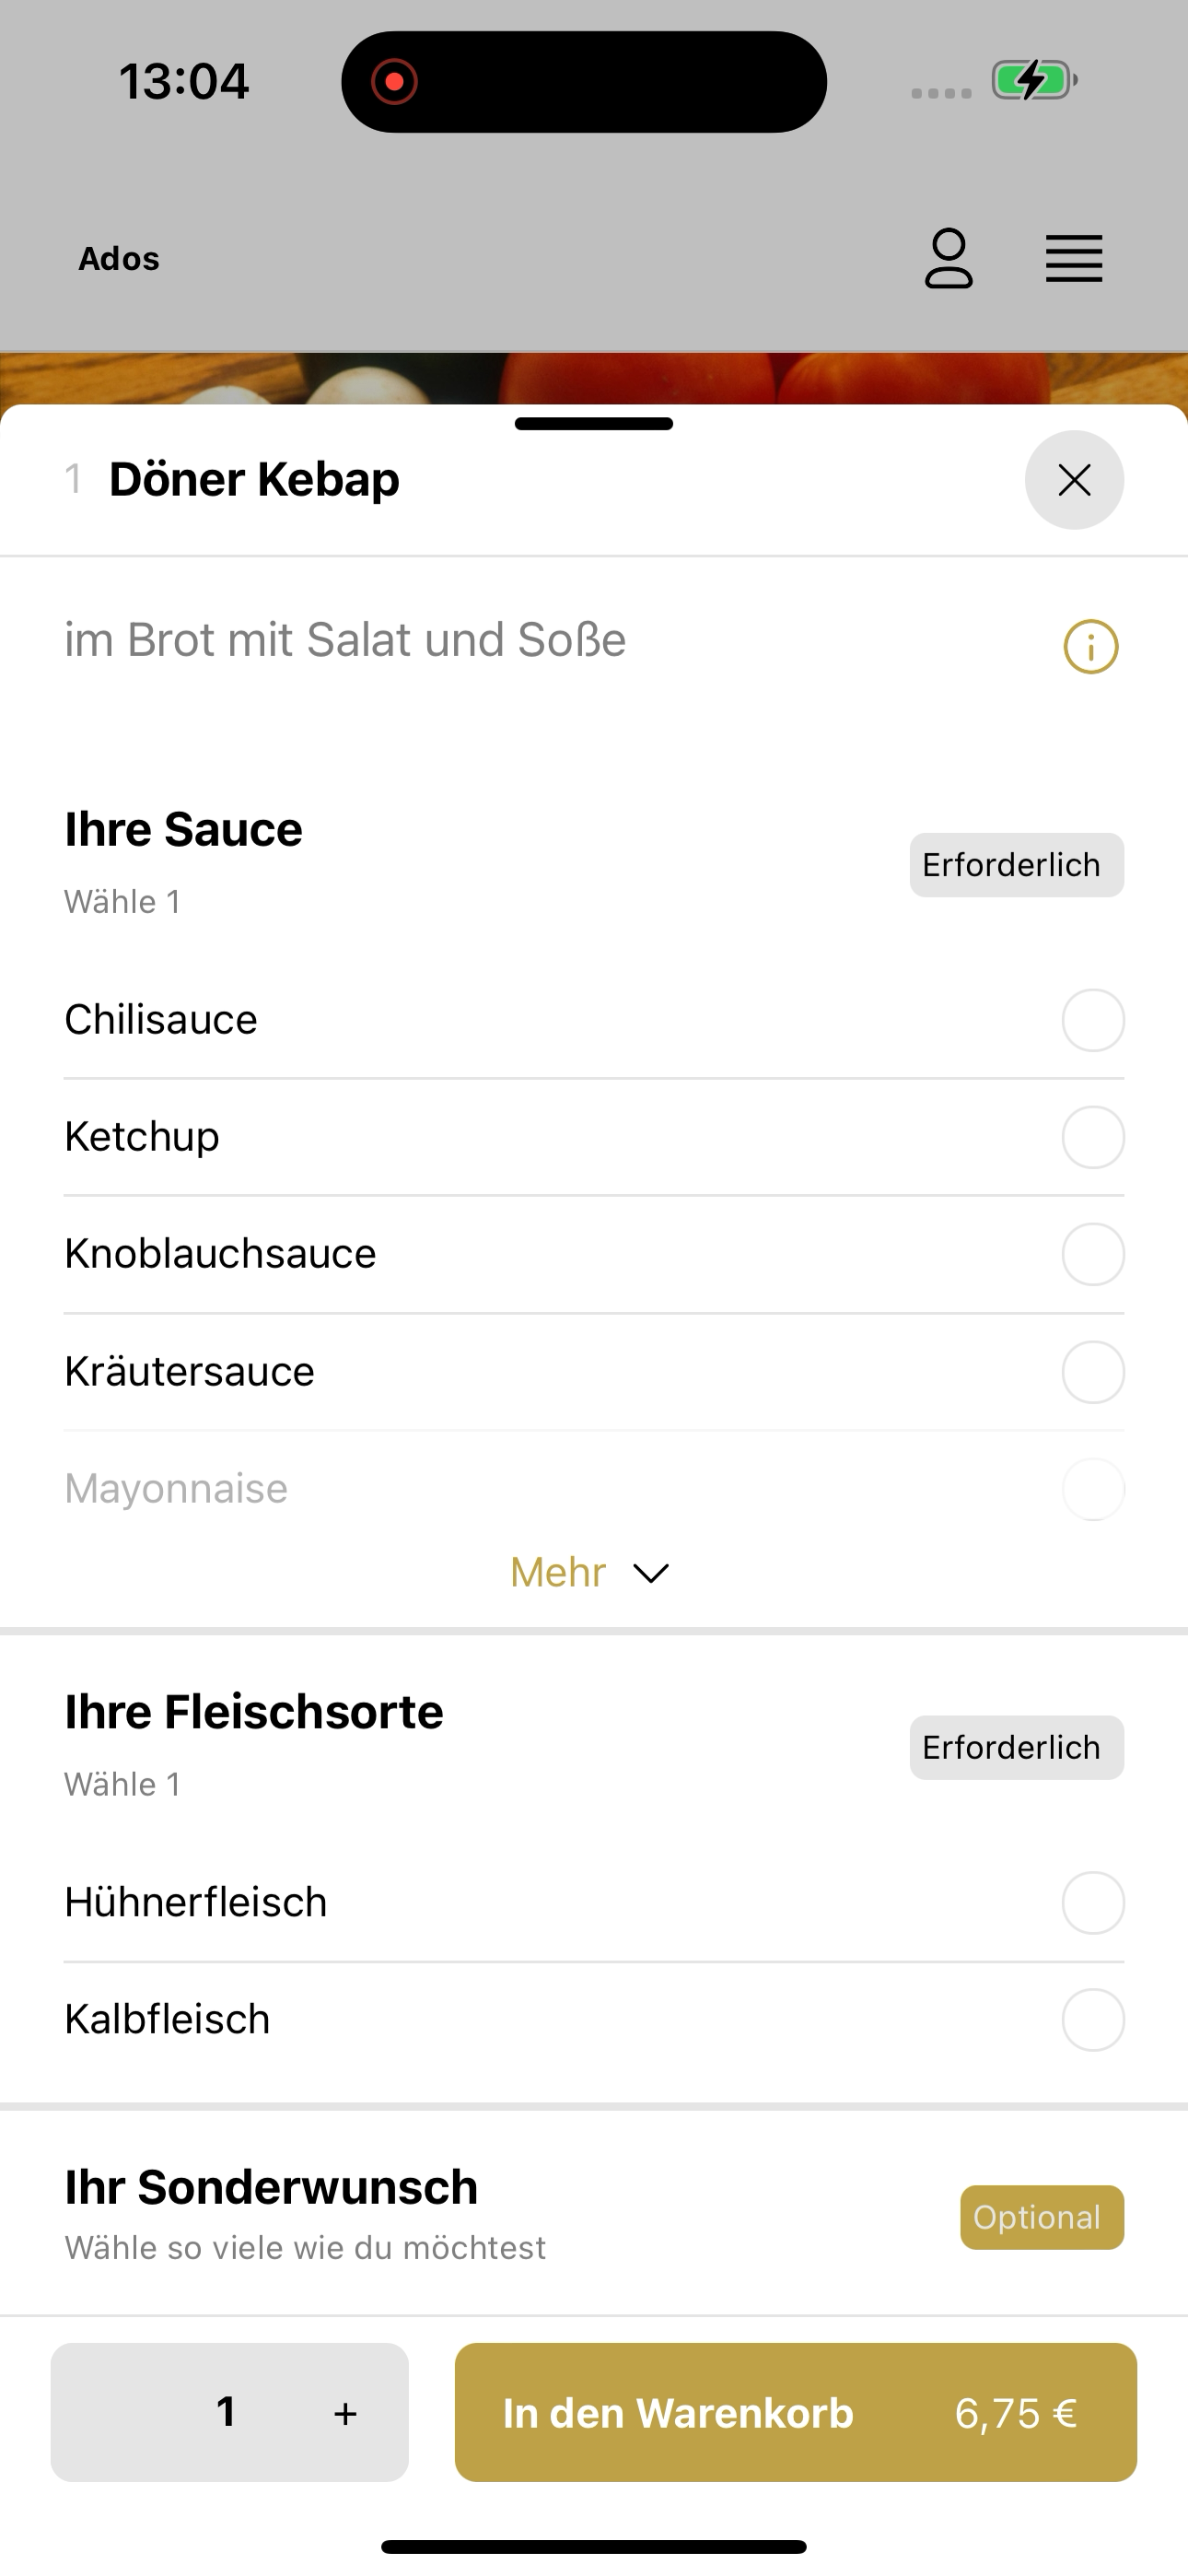
Task: Tap the product info icon
Action: 1090,647
